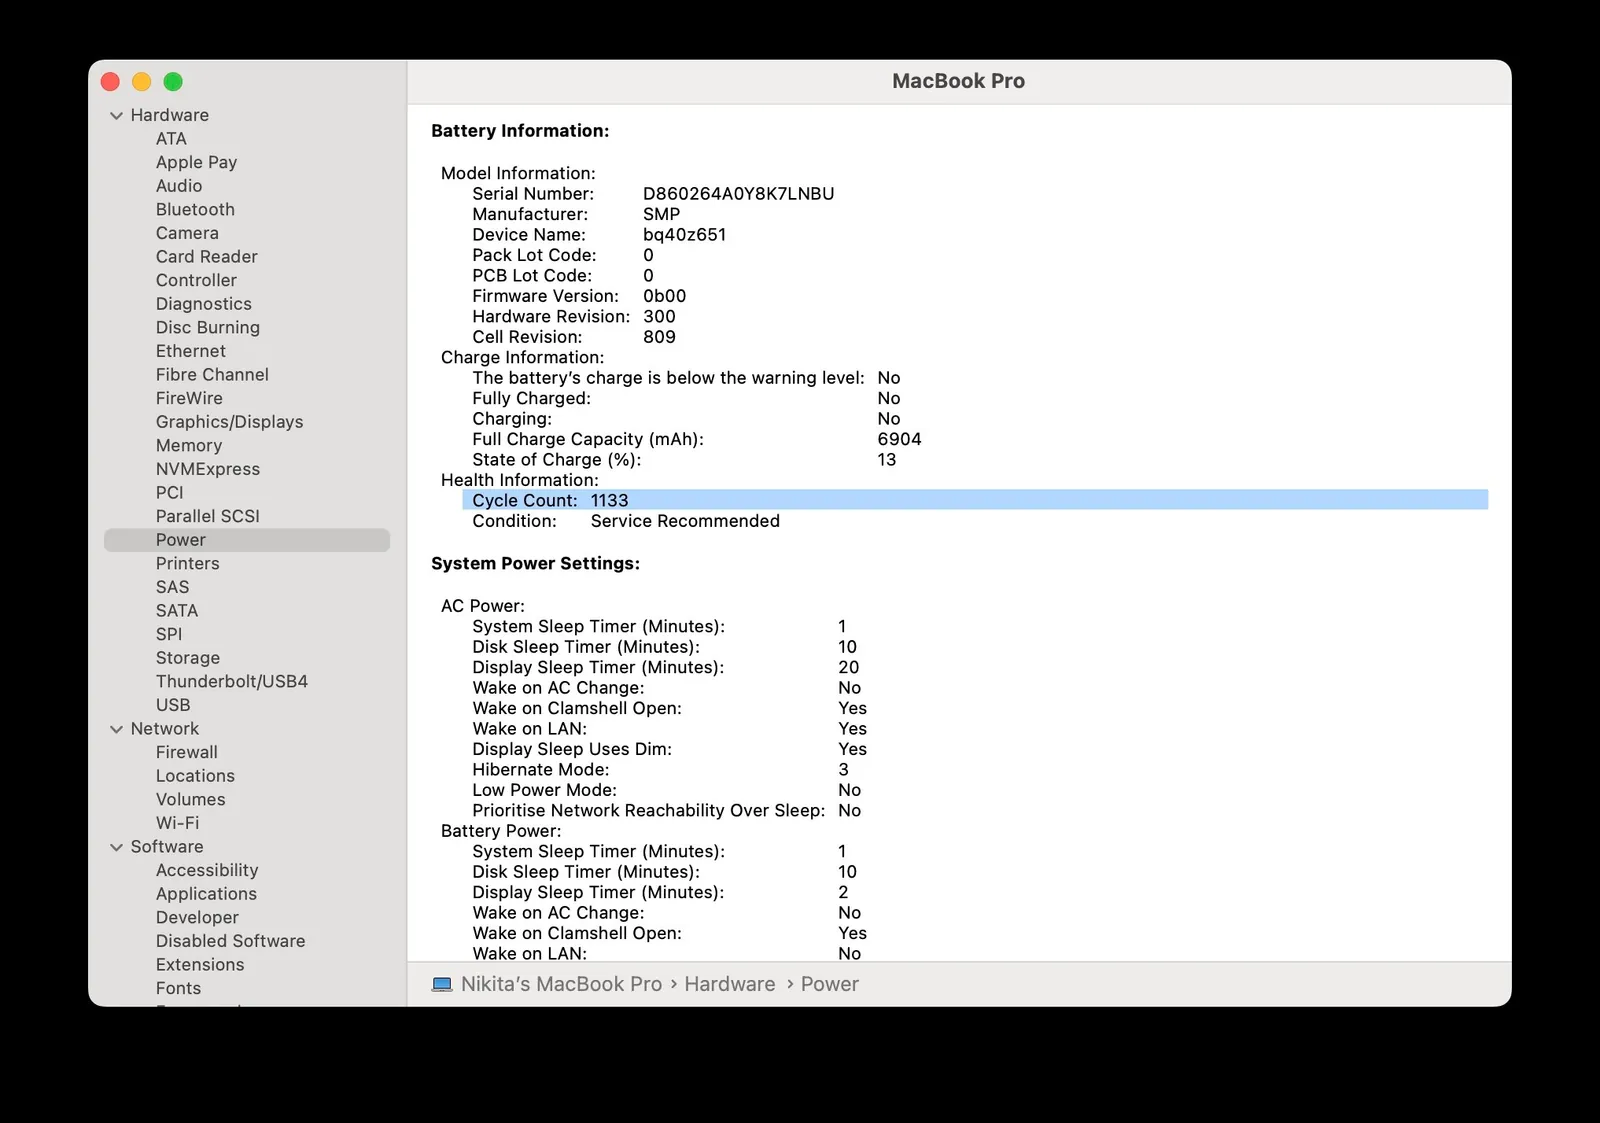Select Firewall under Network
The height and width of the screenshot is (1123, 1600).
(x=187, y=753)
